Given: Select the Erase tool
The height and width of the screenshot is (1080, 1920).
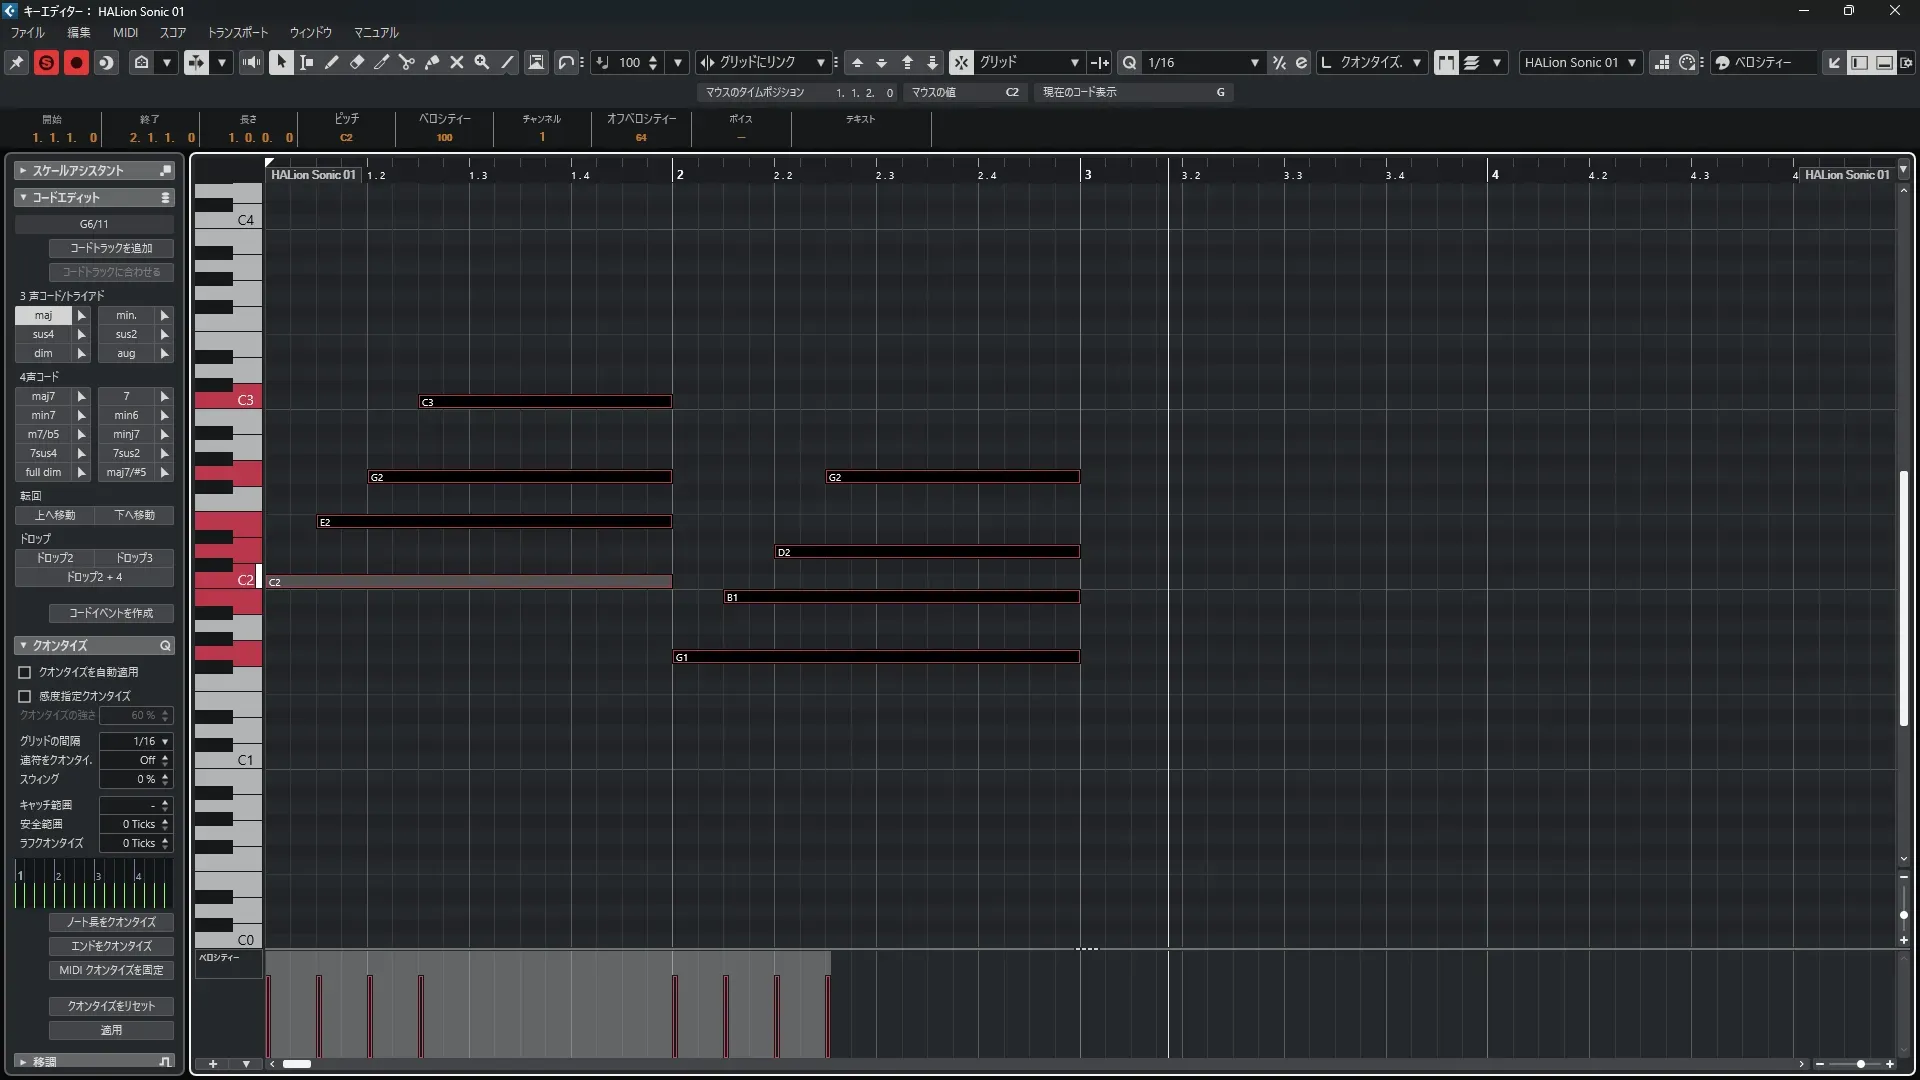Looking at the screenshot, I should point(357,62).
